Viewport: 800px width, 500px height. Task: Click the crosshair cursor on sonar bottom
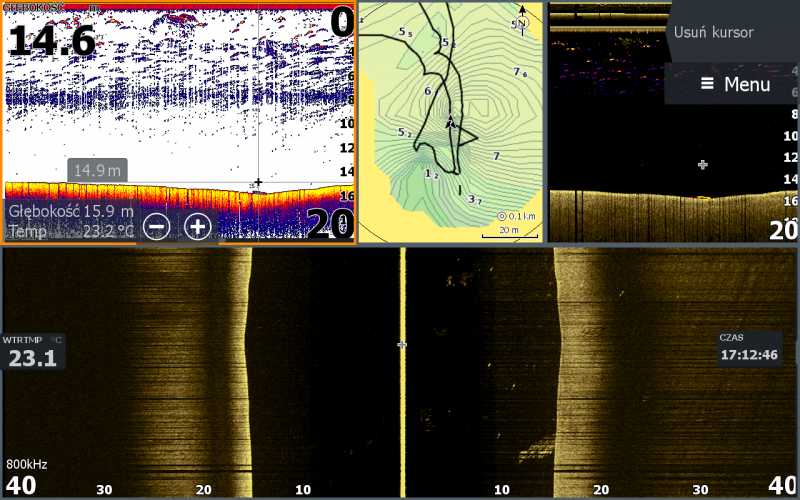(x=258, y=182)
